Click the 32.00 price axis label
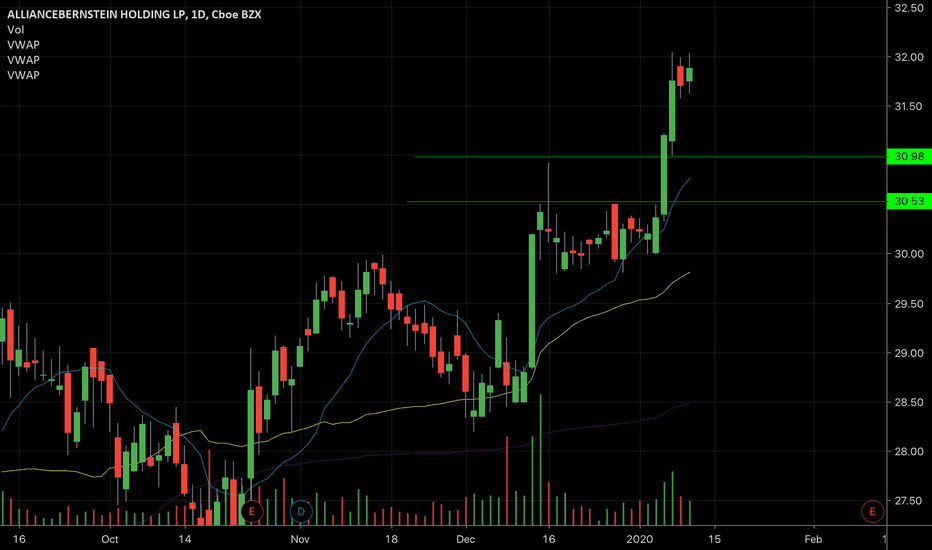The image size is (932, 550). (909, 57)
